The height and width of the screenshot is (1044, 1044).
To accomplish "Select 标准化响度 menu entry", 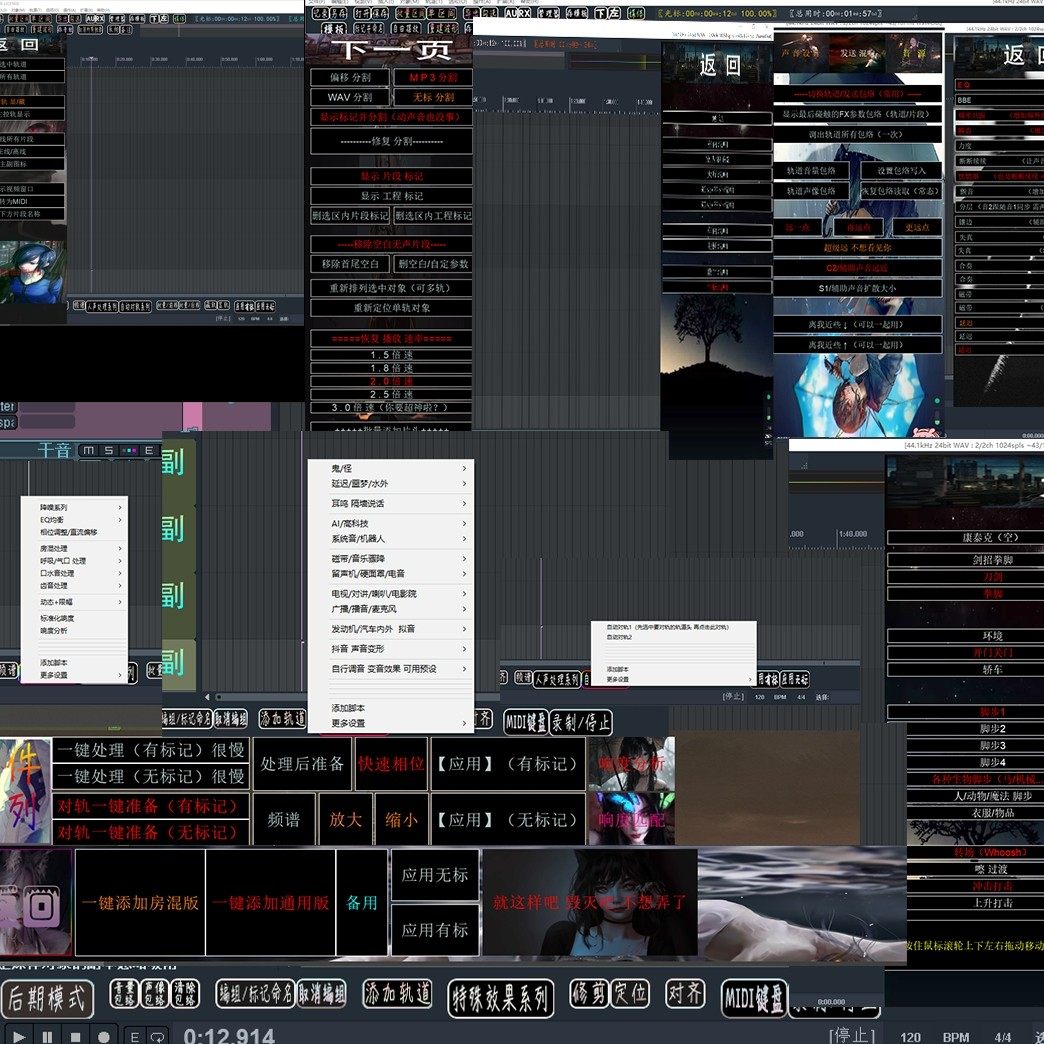I will pos(75,619).
